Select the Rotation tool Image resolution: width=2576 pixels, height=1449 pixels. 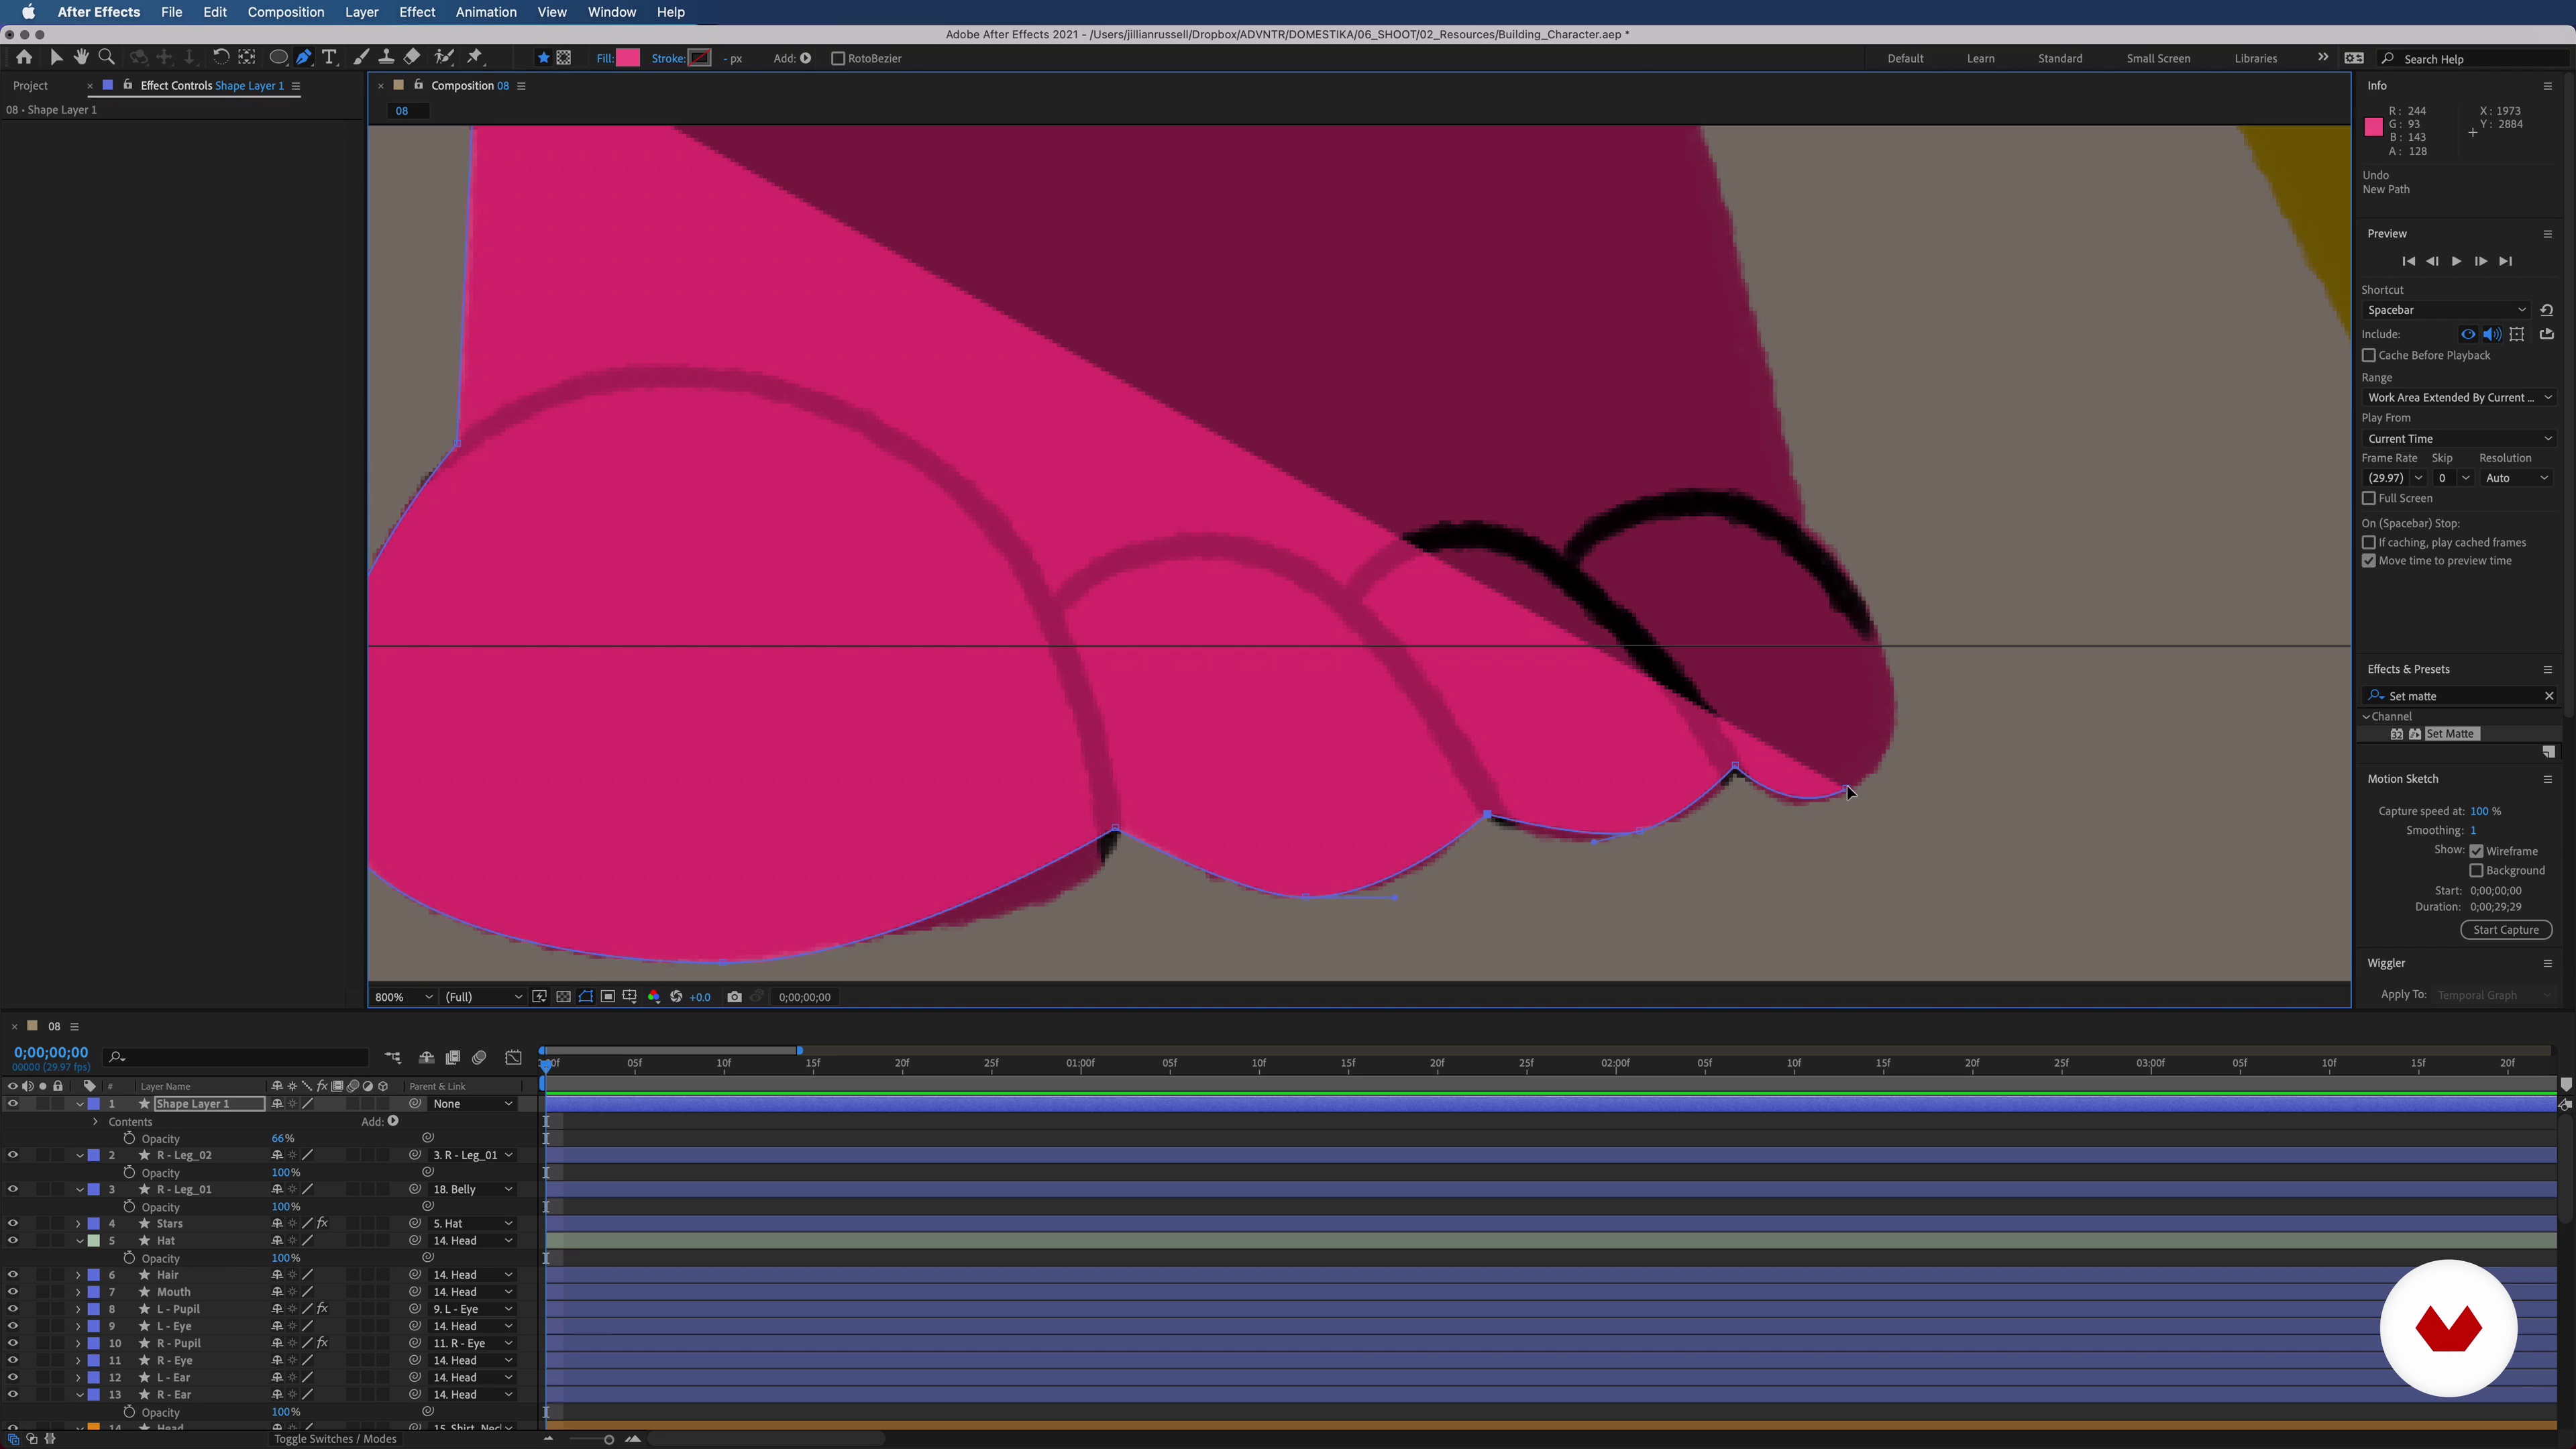(x=221, y=57)
